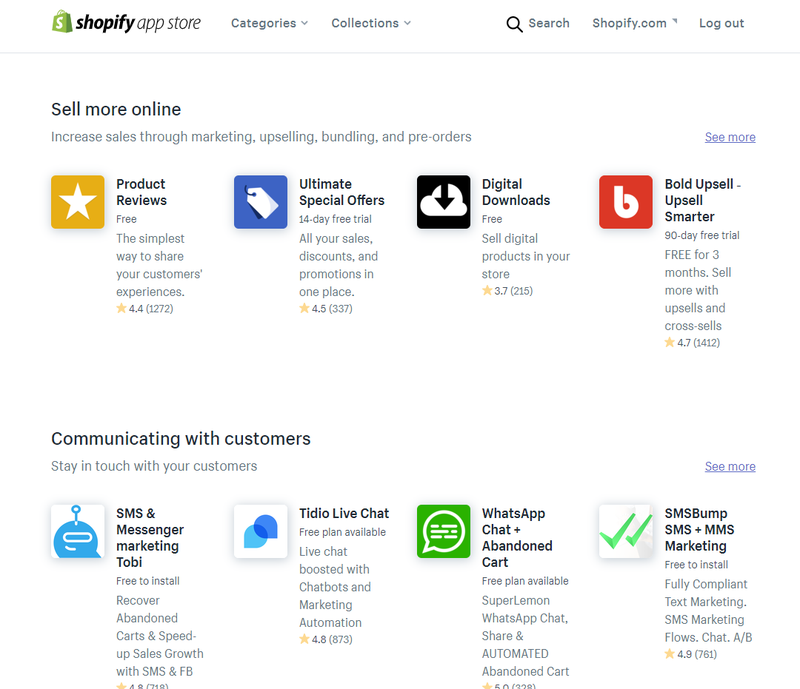See more Sell more online apps
800x689 pixels.
pyautogui.click(x=730, y=137)
